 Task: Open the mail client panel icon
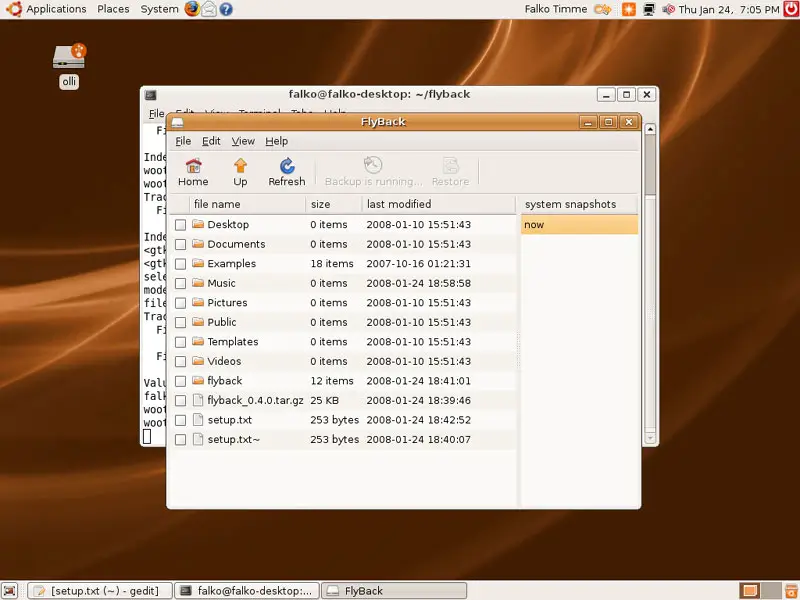(x=209, y=9)
